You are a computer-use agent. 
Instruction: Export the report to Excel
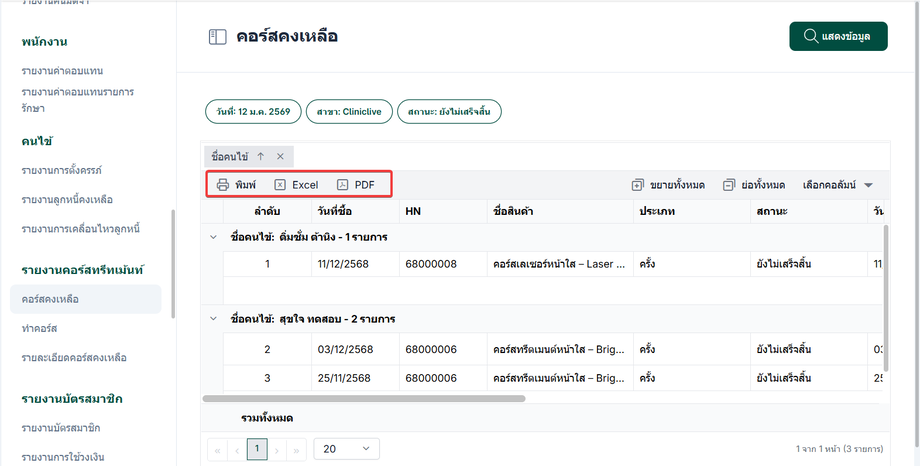296,185
